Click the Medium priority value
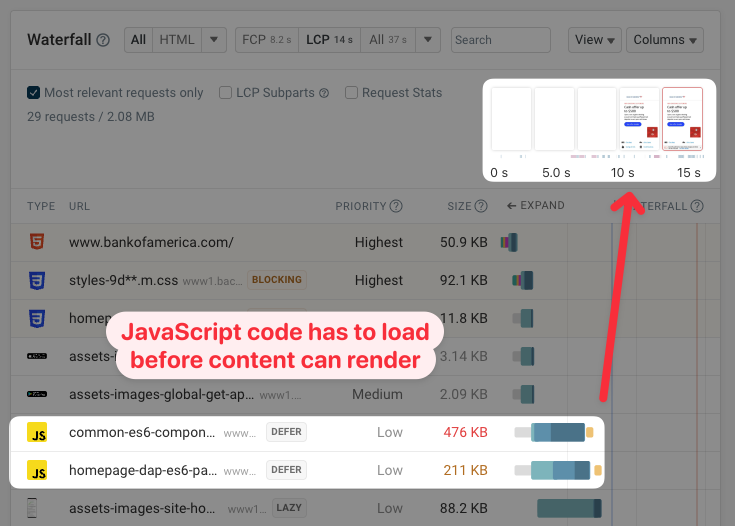The height and width of the screenshot is (526, 735). tap(377, 394)
